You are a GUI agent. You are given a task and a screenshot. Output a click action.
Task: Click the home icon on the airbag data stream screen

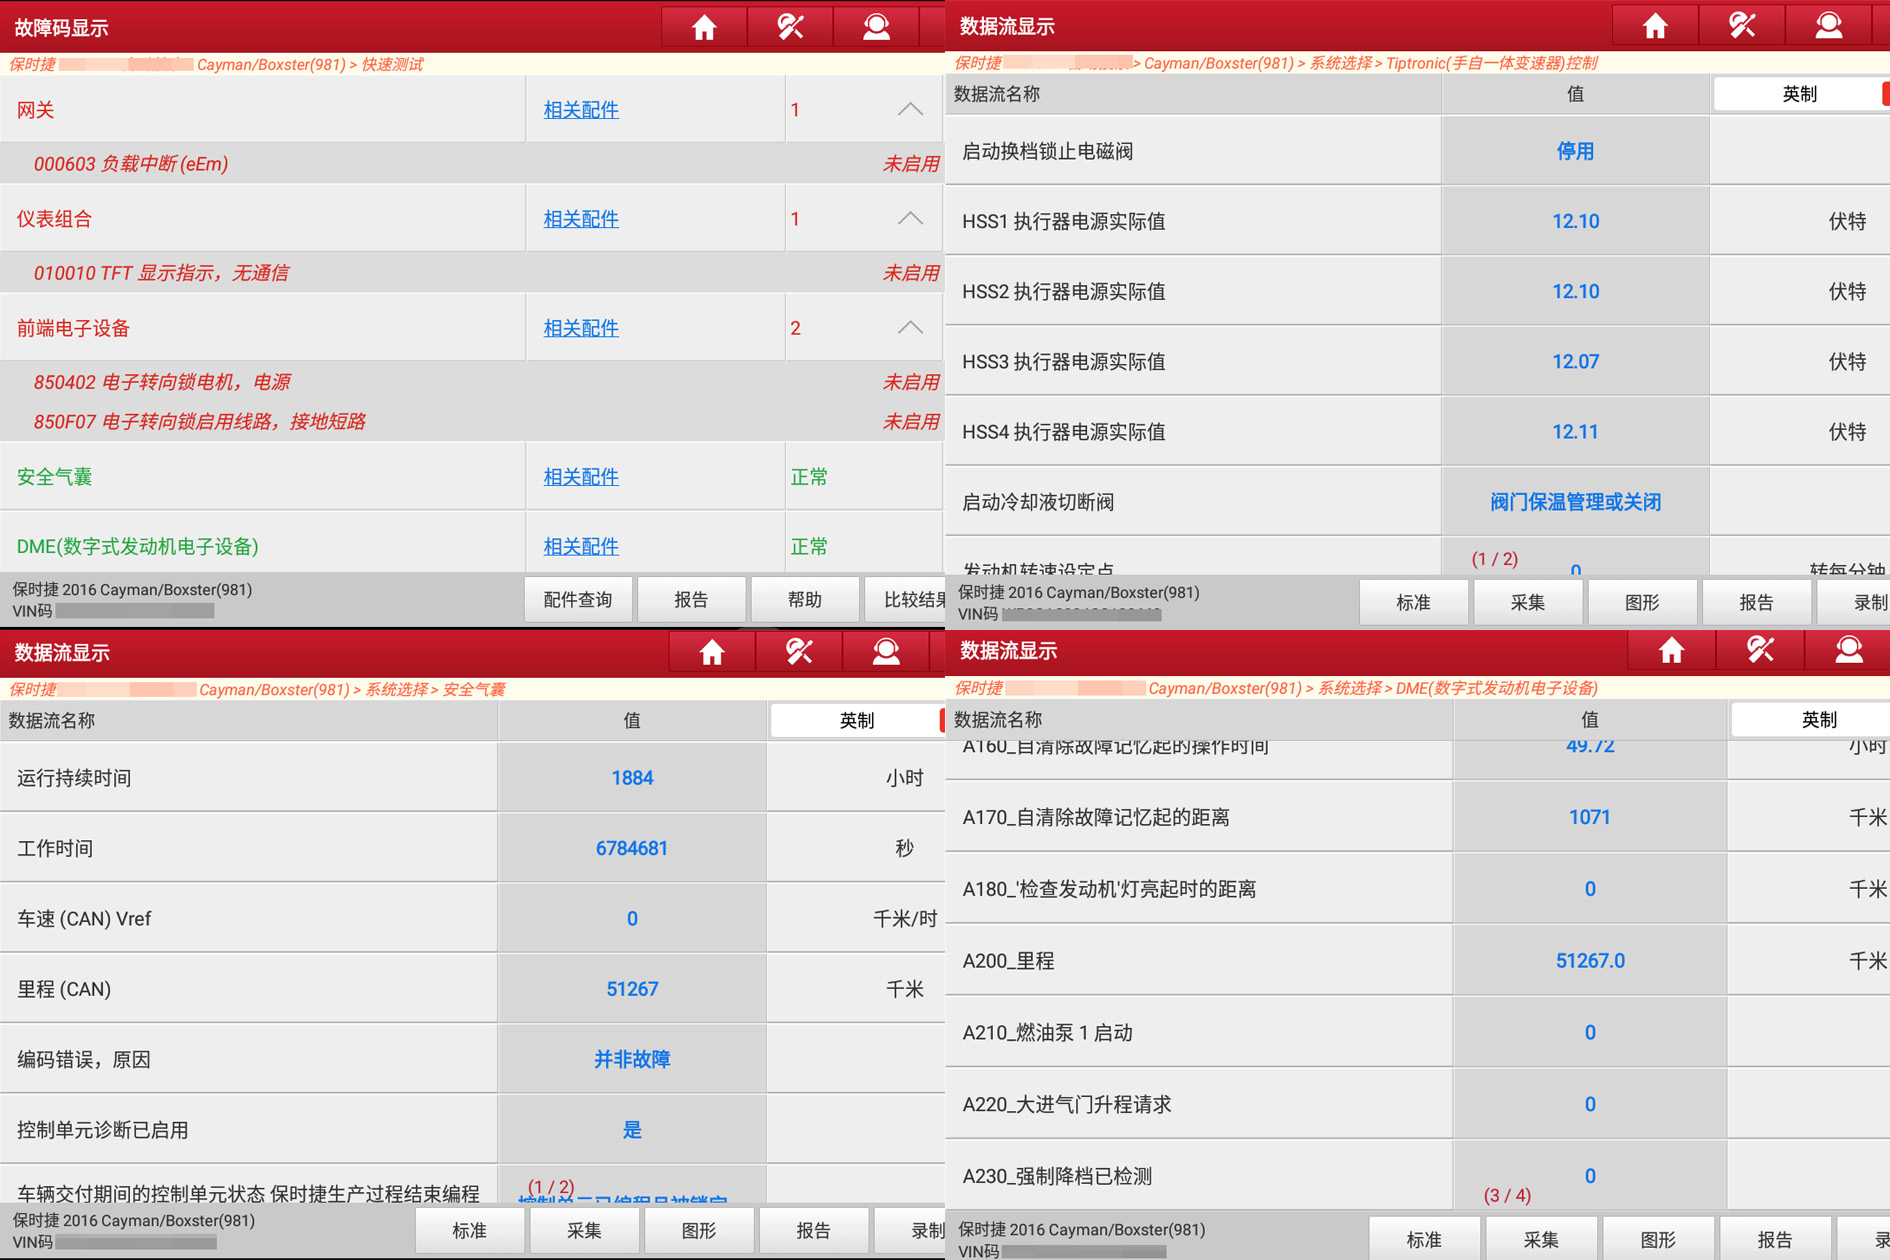[x=711, y=651]
